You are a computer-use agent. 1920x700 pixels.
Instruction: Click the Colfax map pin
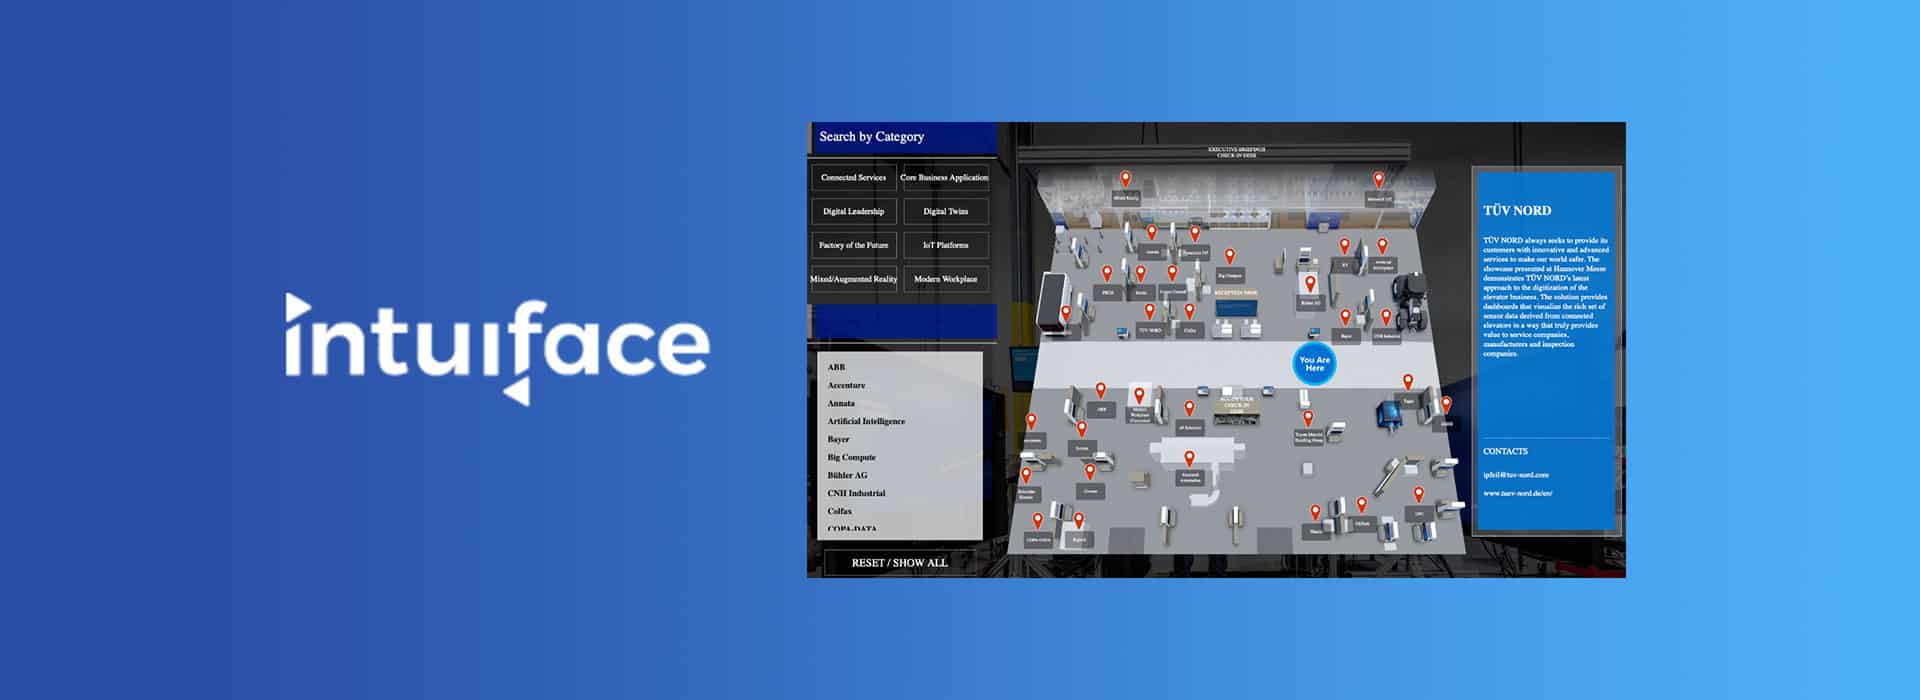pyautogui.click(x=1189, y=312)
